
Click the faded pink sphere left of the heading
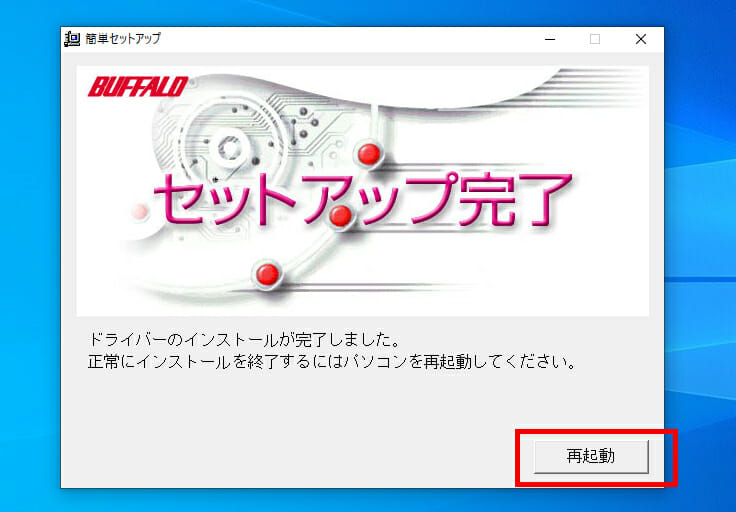pyautogui.click(x=139, y=212)
